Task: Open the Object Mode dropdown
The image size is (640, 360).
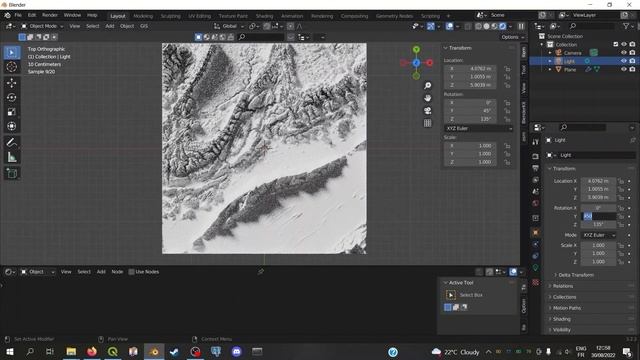Action: coord(42,26)
